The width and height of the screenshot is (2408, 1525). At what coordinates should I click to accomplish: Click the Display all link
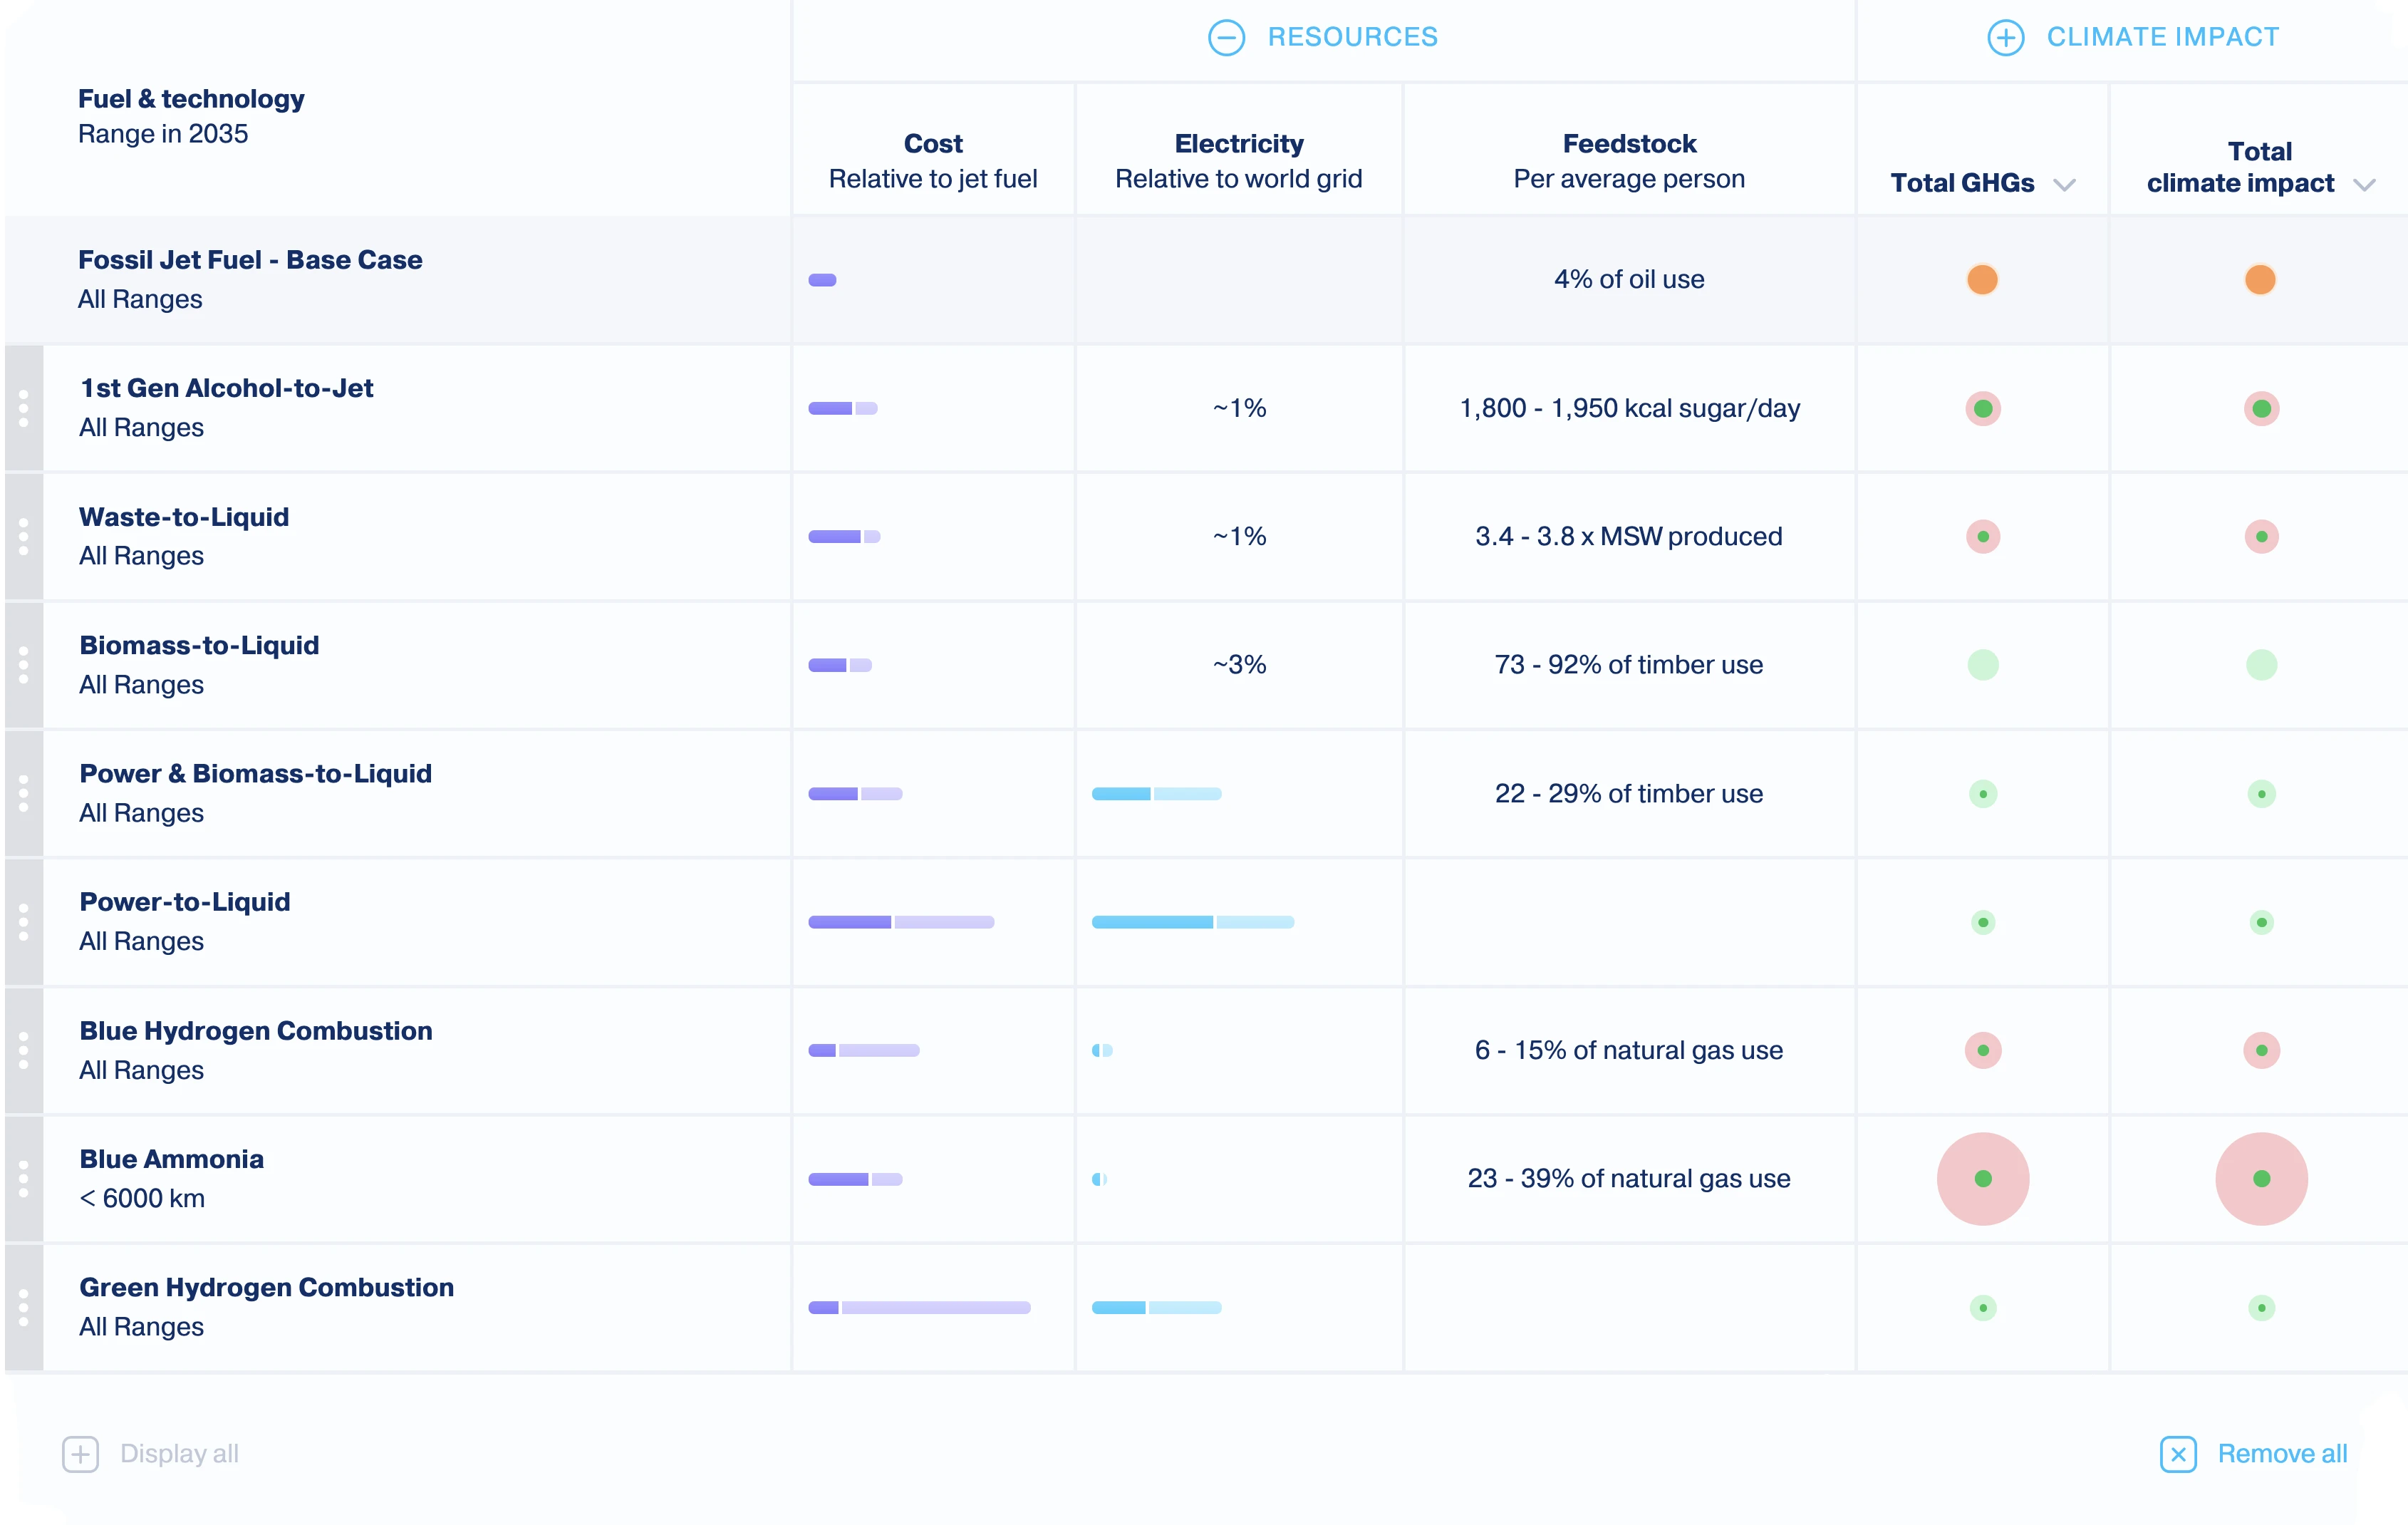click(179, 1454)
